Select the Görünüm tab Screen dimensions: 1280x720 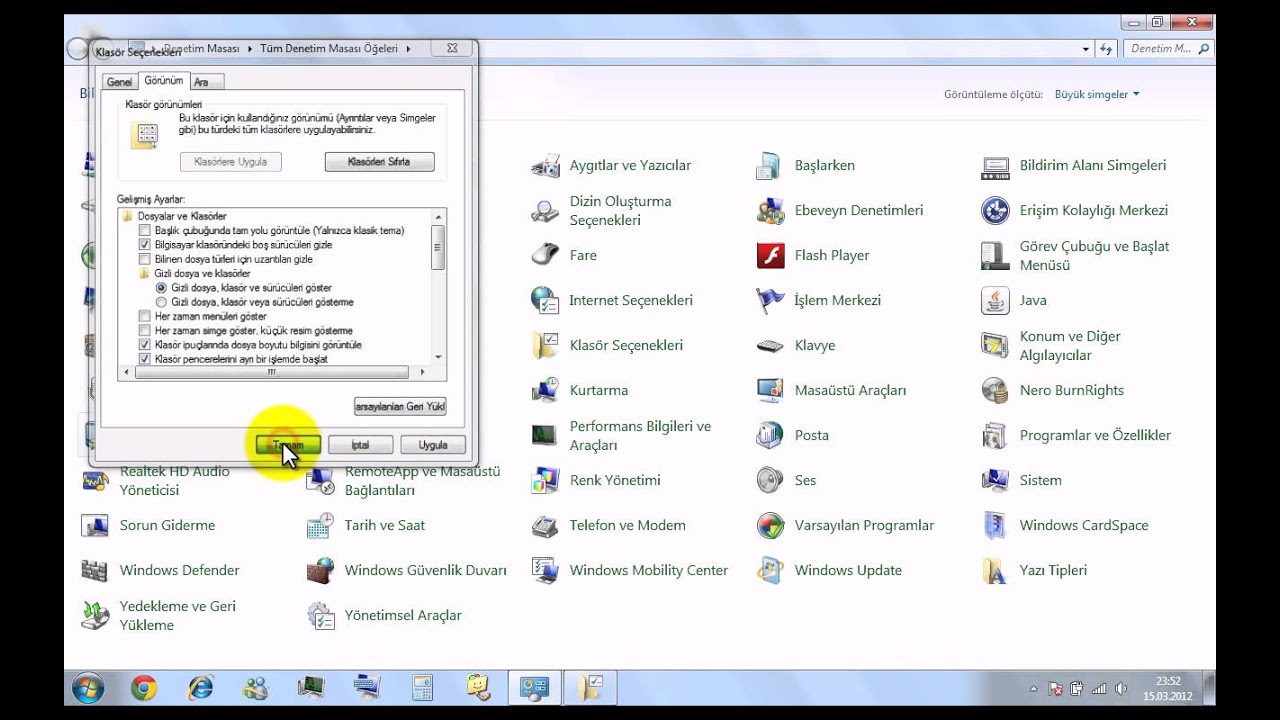pyautogui.click(x=163, y=80)
